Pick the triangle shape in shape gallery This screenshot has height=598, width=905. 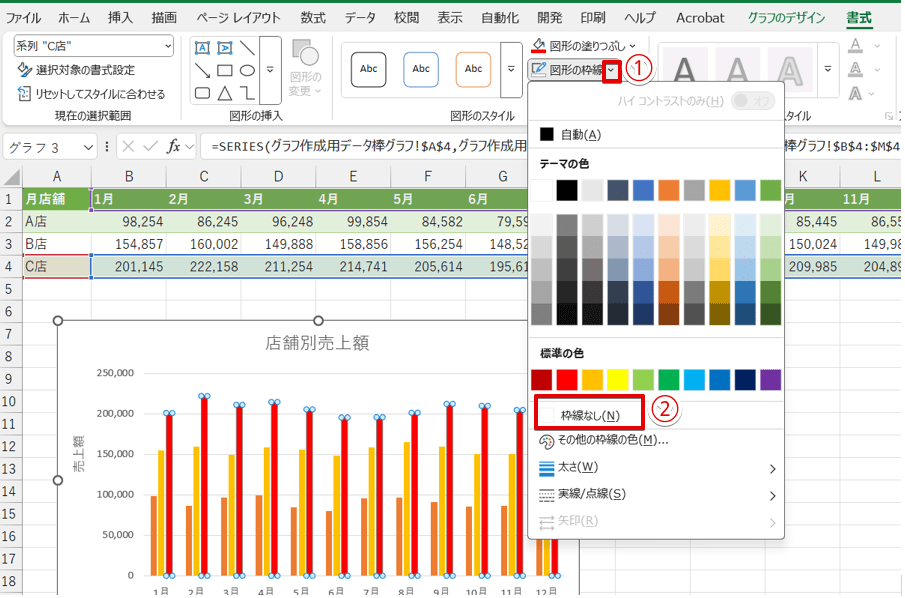coord(225,93)
